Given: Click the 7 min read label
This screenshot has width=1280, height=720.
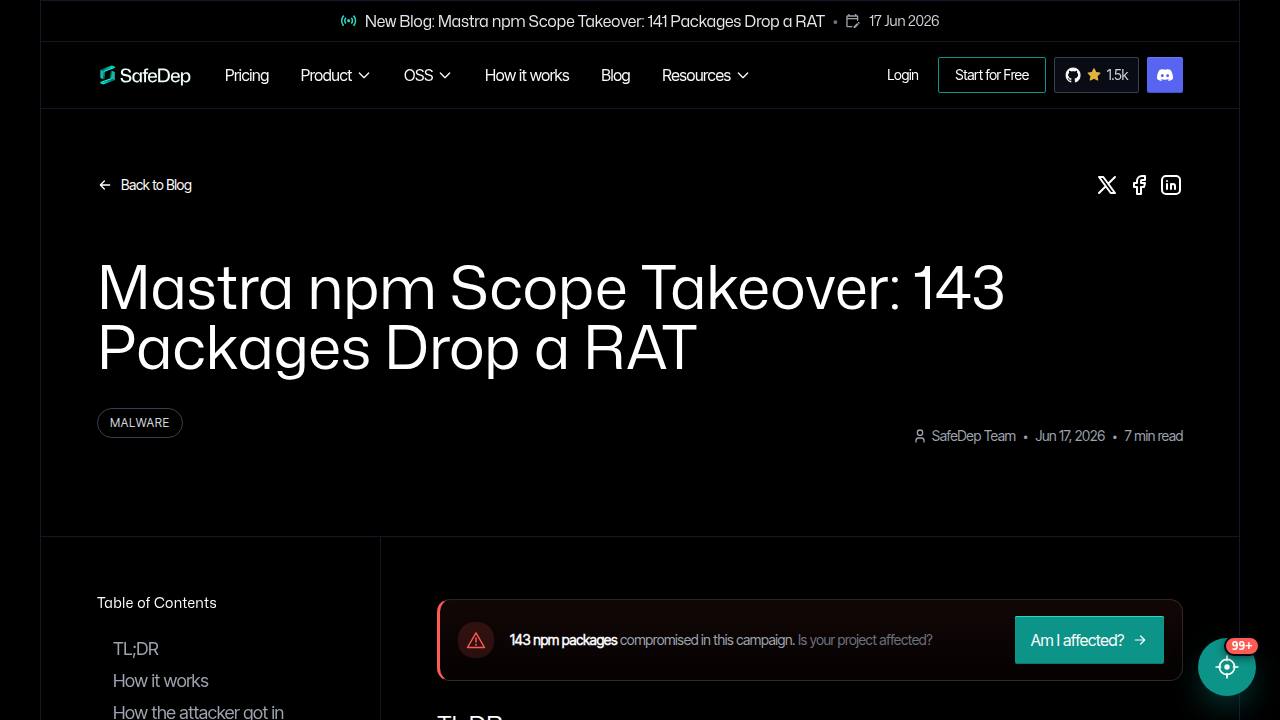Looking at the screenshot, I should click(1153, 436).
